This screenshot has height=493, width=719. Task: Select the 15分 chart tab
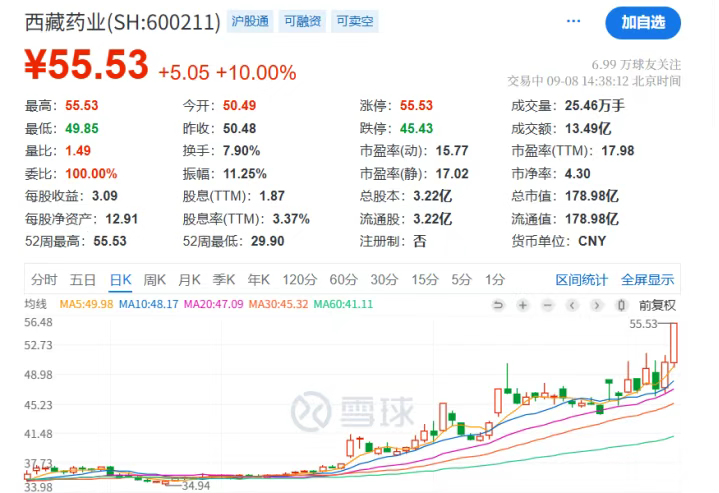(x=425, y=280)
